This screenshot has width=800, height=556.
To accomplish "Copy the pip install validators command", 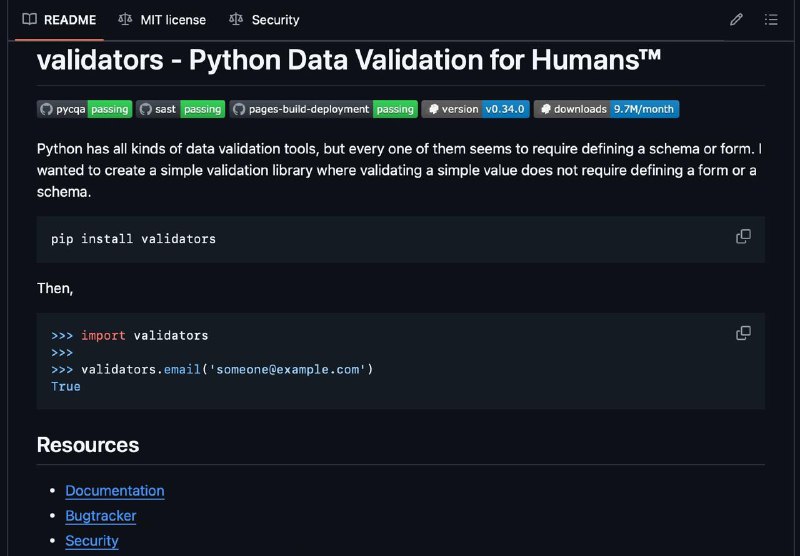I will (743, 236).
